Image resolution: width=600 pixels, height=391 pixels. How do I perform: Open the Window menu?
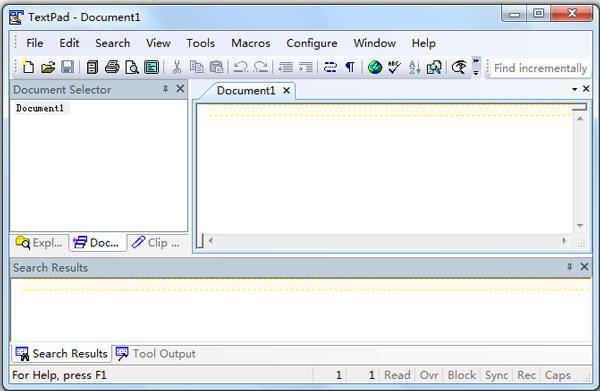coord(375,43)
